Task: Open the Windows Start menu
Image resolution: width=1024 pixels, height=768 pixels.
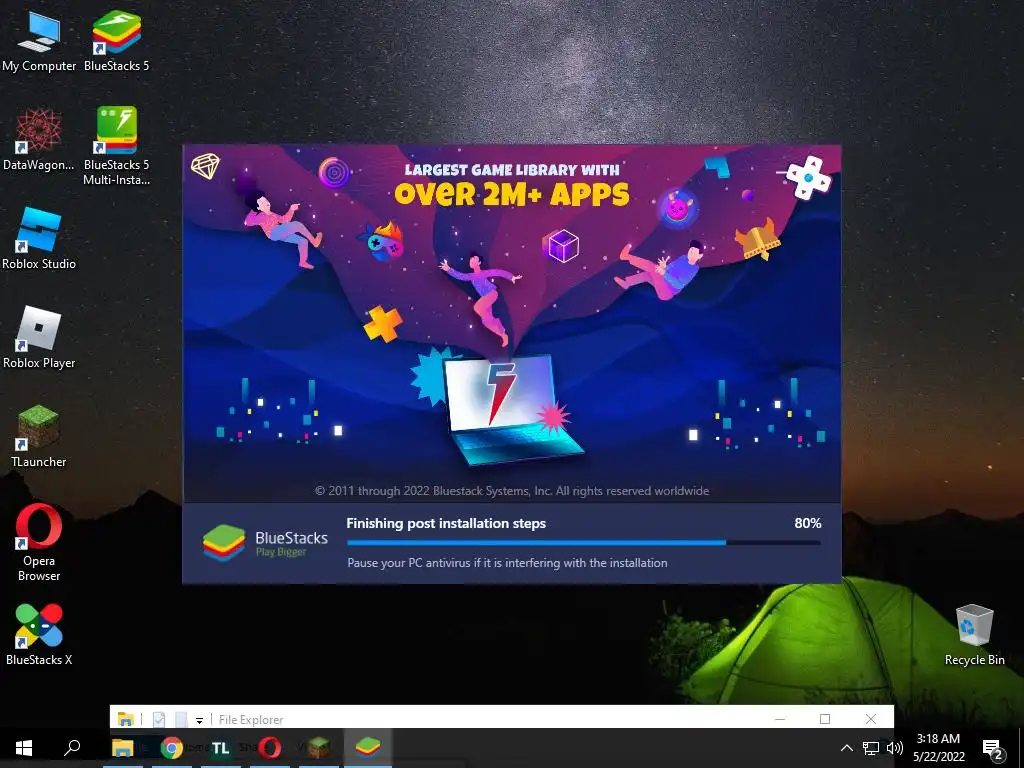Action: (24, 748)
